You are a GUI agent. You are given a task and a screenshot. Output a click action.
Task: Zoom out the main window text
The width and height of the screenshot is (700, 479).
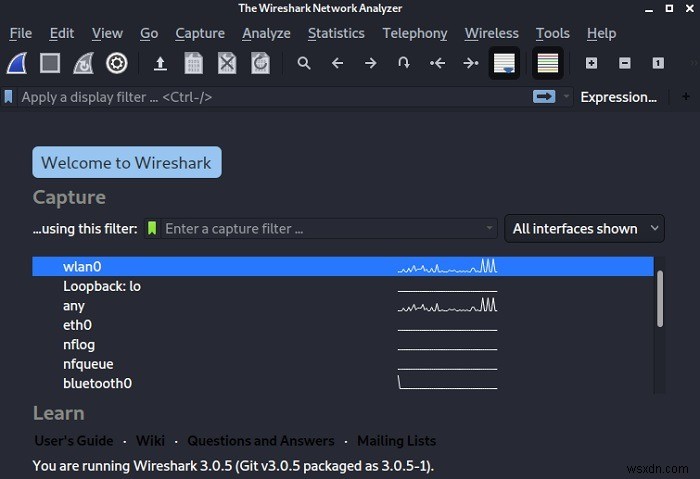pos(625,63)
